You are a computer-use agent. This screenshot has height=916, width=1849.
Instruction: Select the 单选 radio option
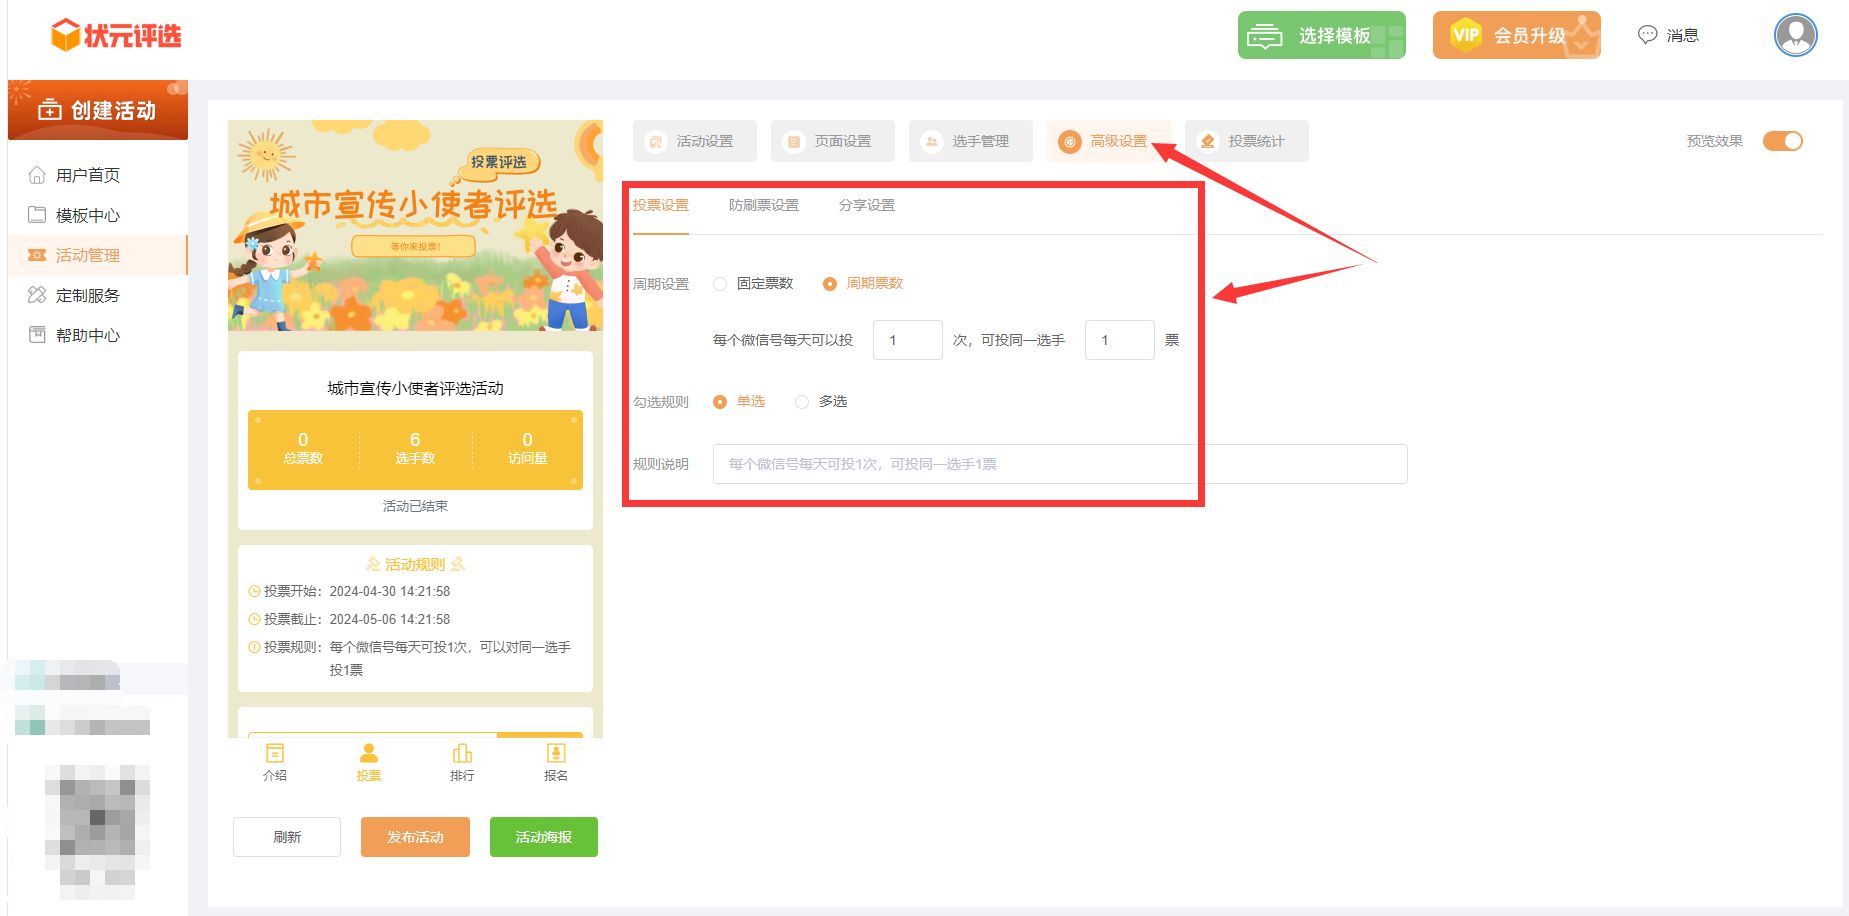pyautogui.click(x=720, y=402)
